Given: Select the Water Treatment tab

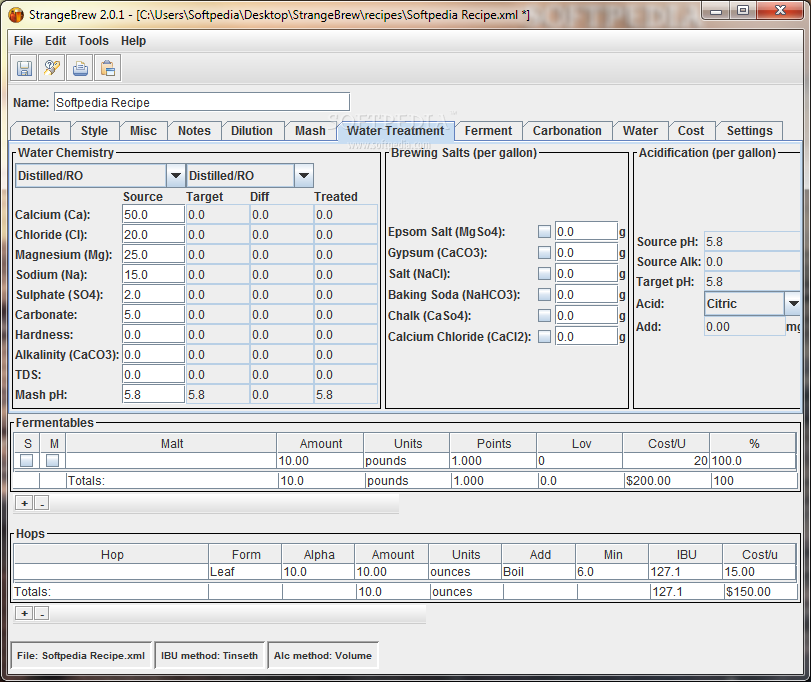Looking at the screenshot, I should (x=395, y=131).
